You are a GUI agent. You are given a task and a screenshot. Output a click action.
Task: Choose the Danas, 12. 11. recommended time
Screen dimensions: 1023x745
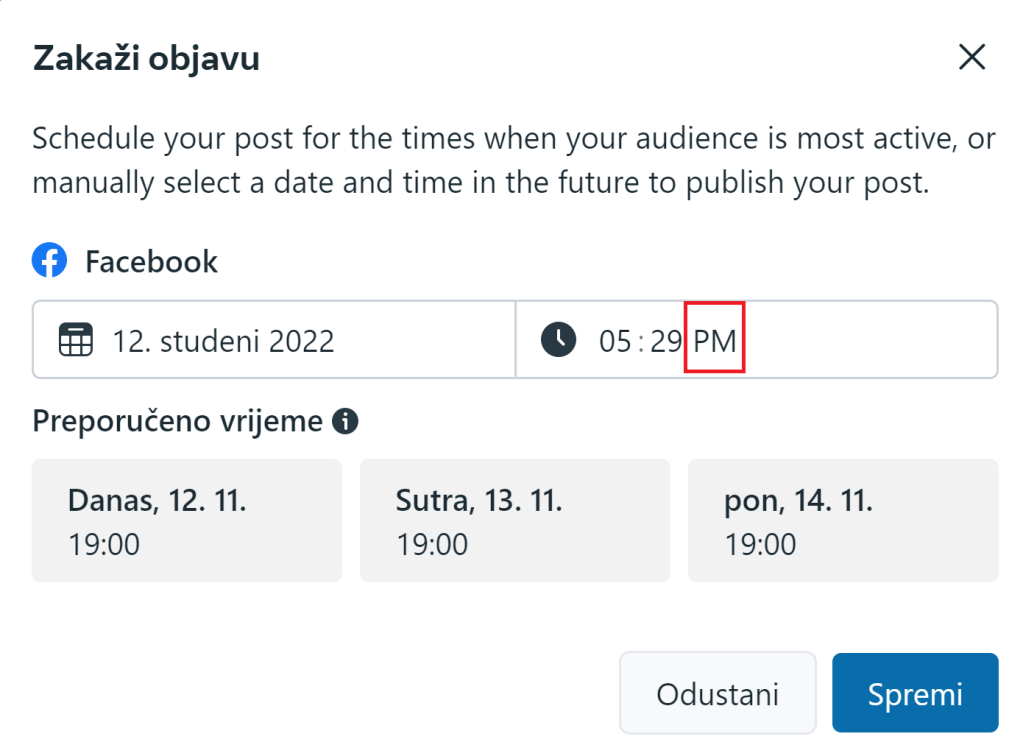(187, 521)
